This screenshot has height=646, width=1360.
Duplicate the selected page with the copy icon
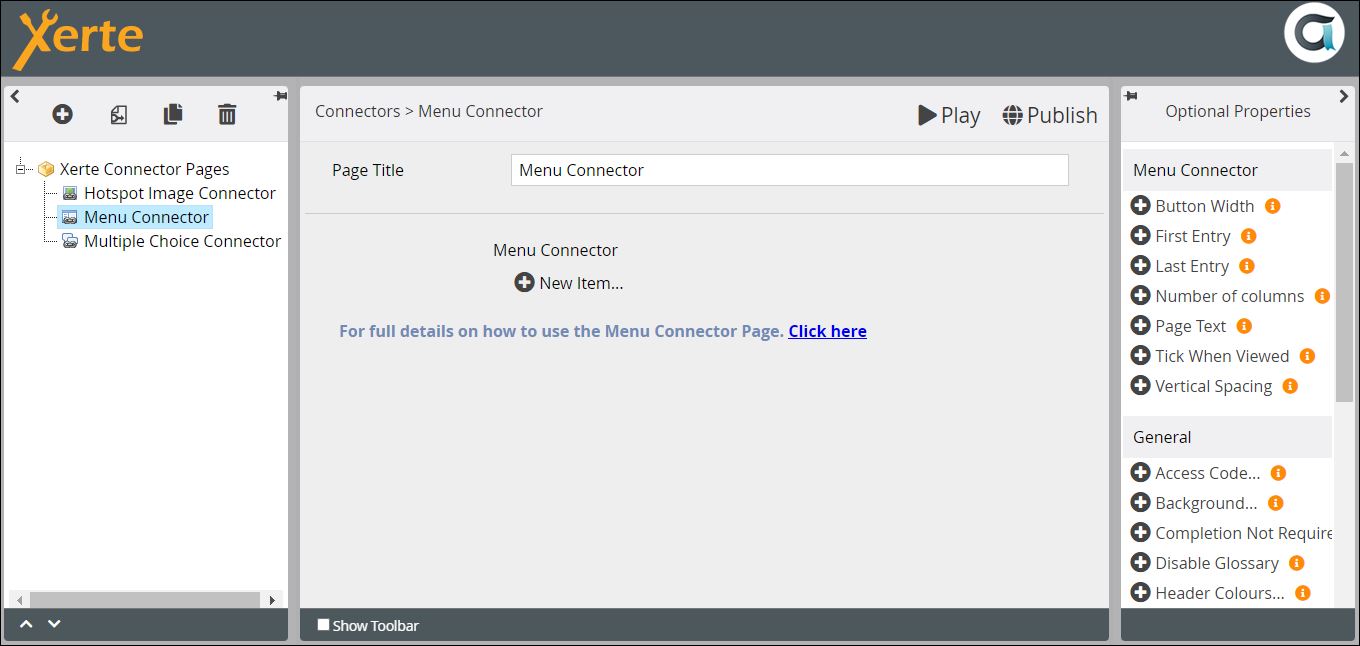(x=173, y=114)
